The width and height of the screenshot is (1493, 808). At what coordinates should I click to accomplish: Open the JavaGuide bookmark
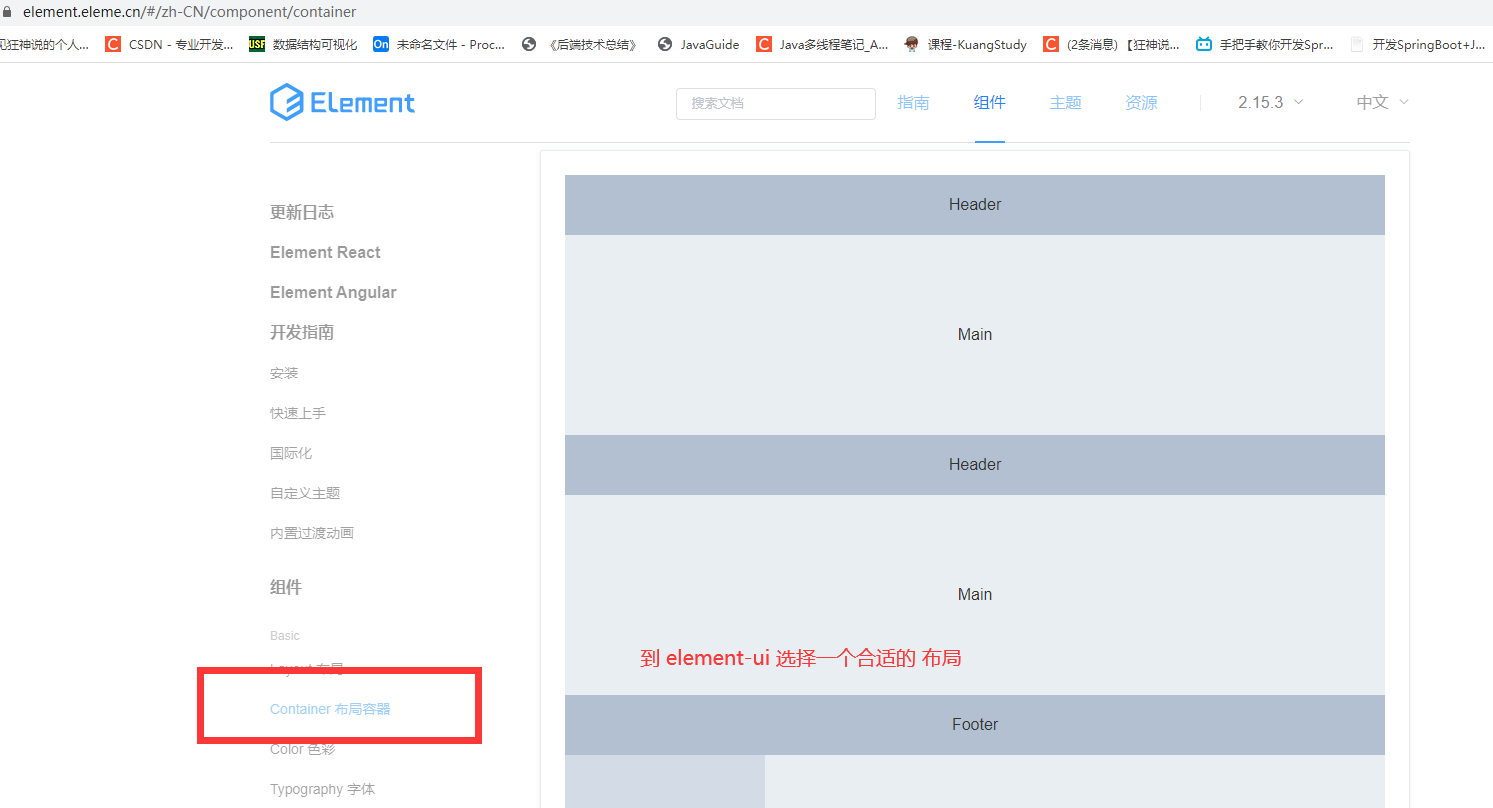[x=698, y=44]
